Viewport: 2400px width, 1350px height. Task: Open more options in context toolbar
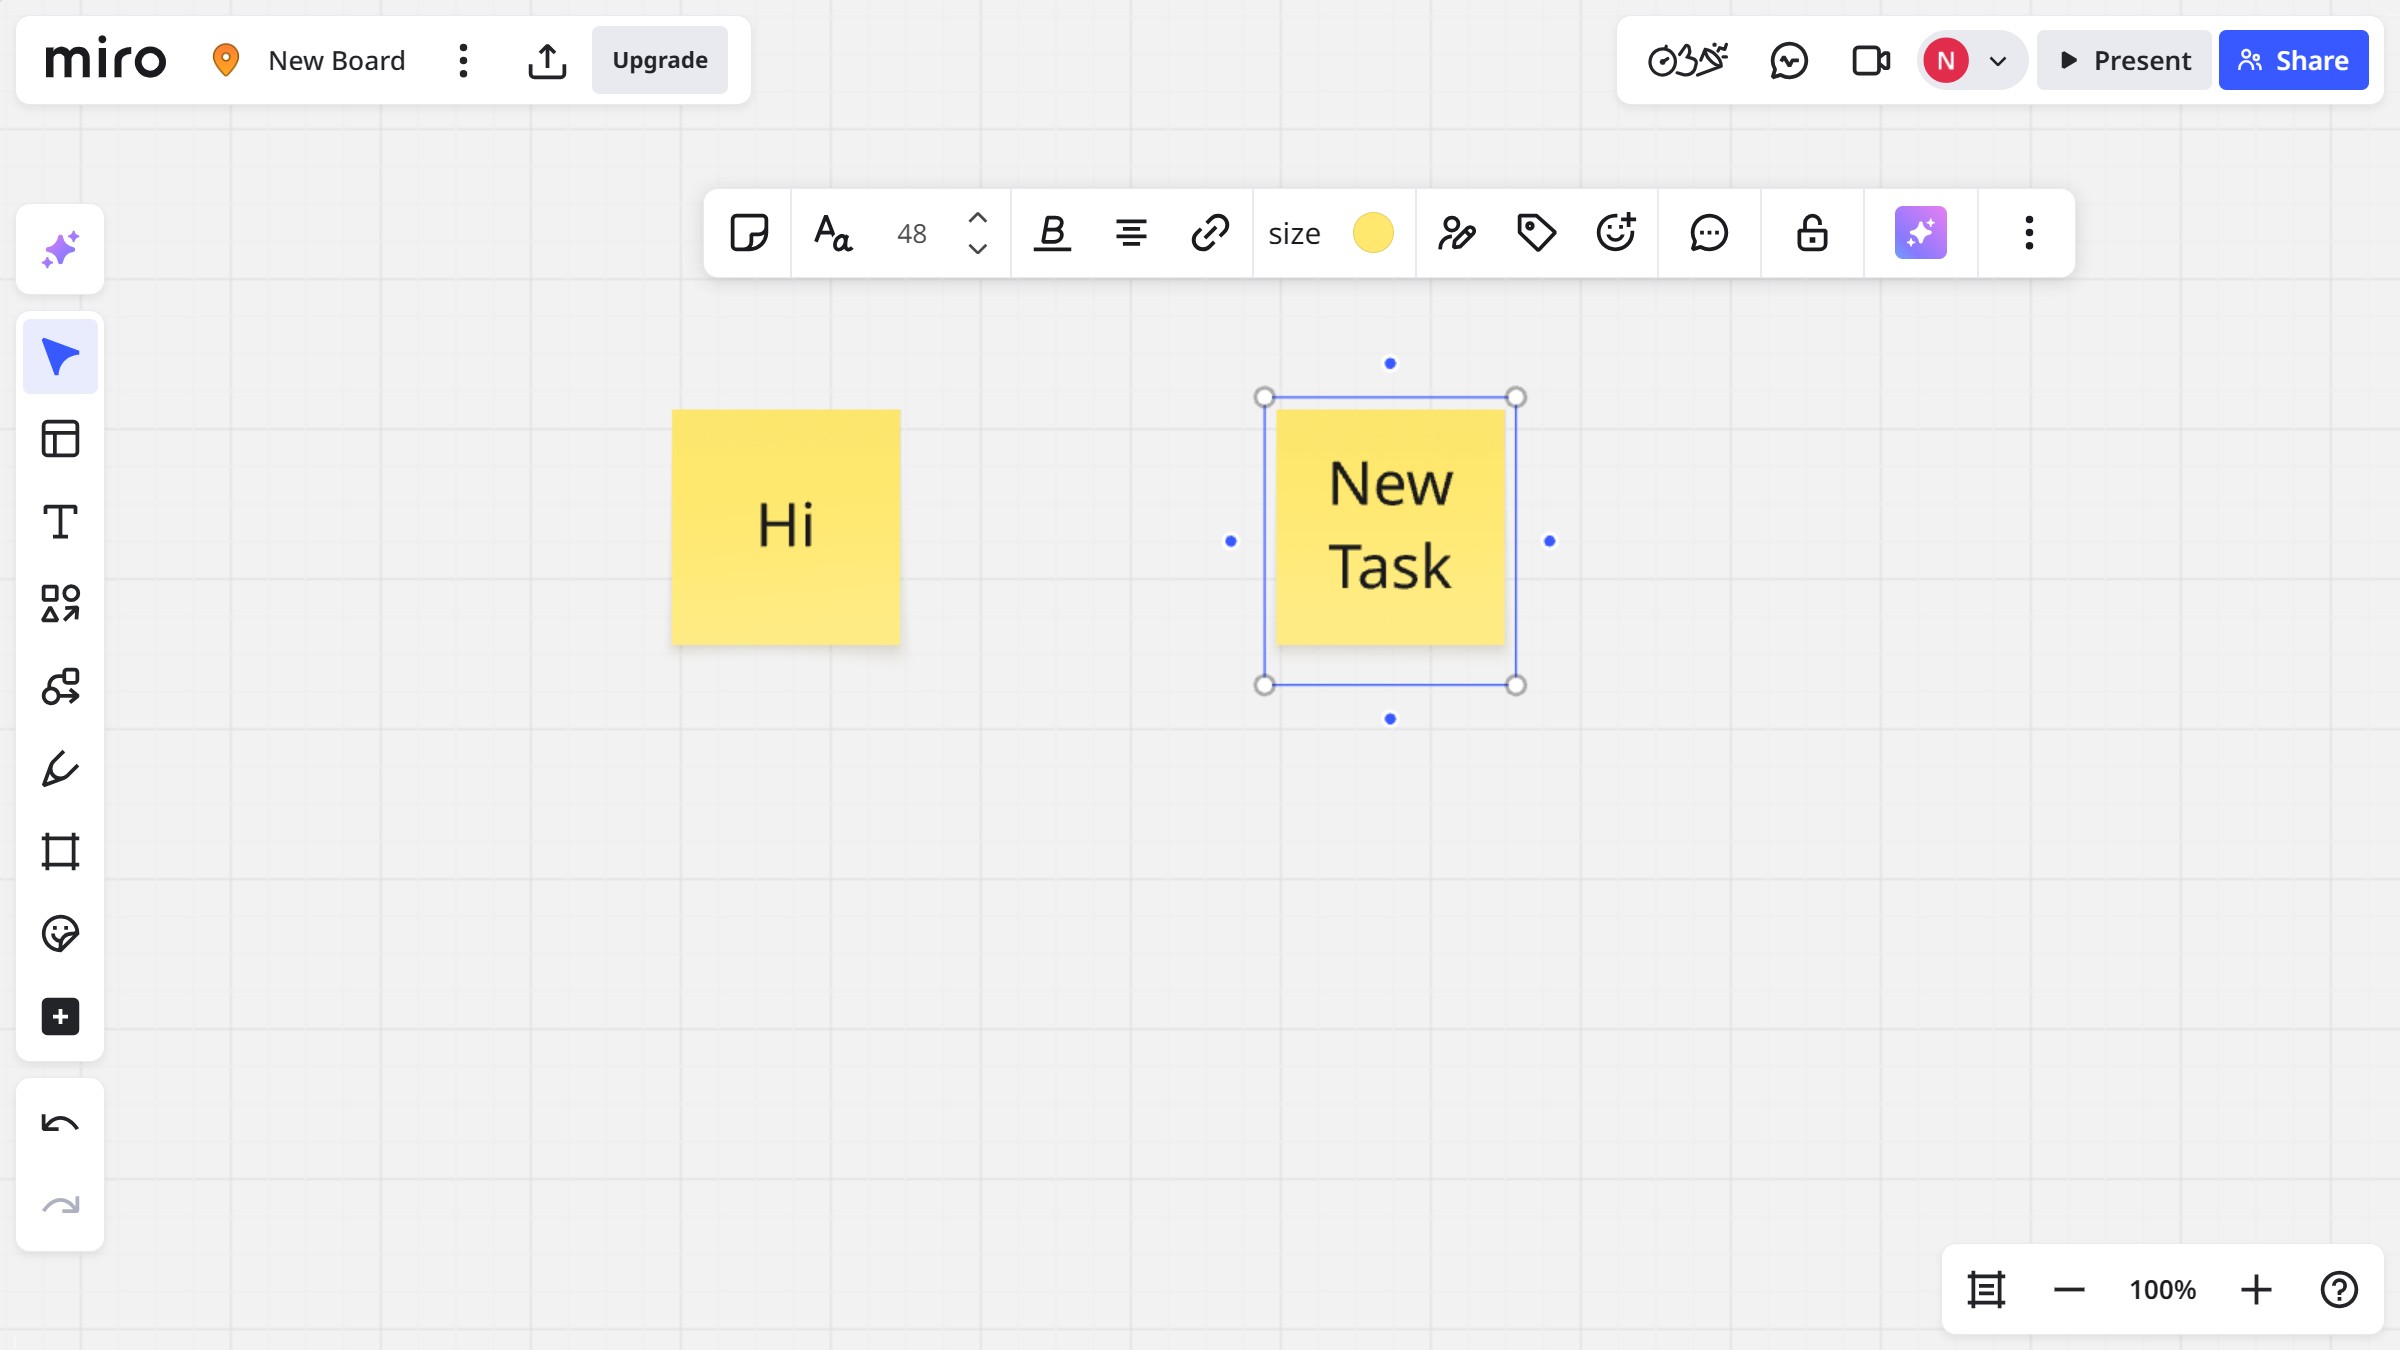pyautogui.click(x=2029, y=233)
